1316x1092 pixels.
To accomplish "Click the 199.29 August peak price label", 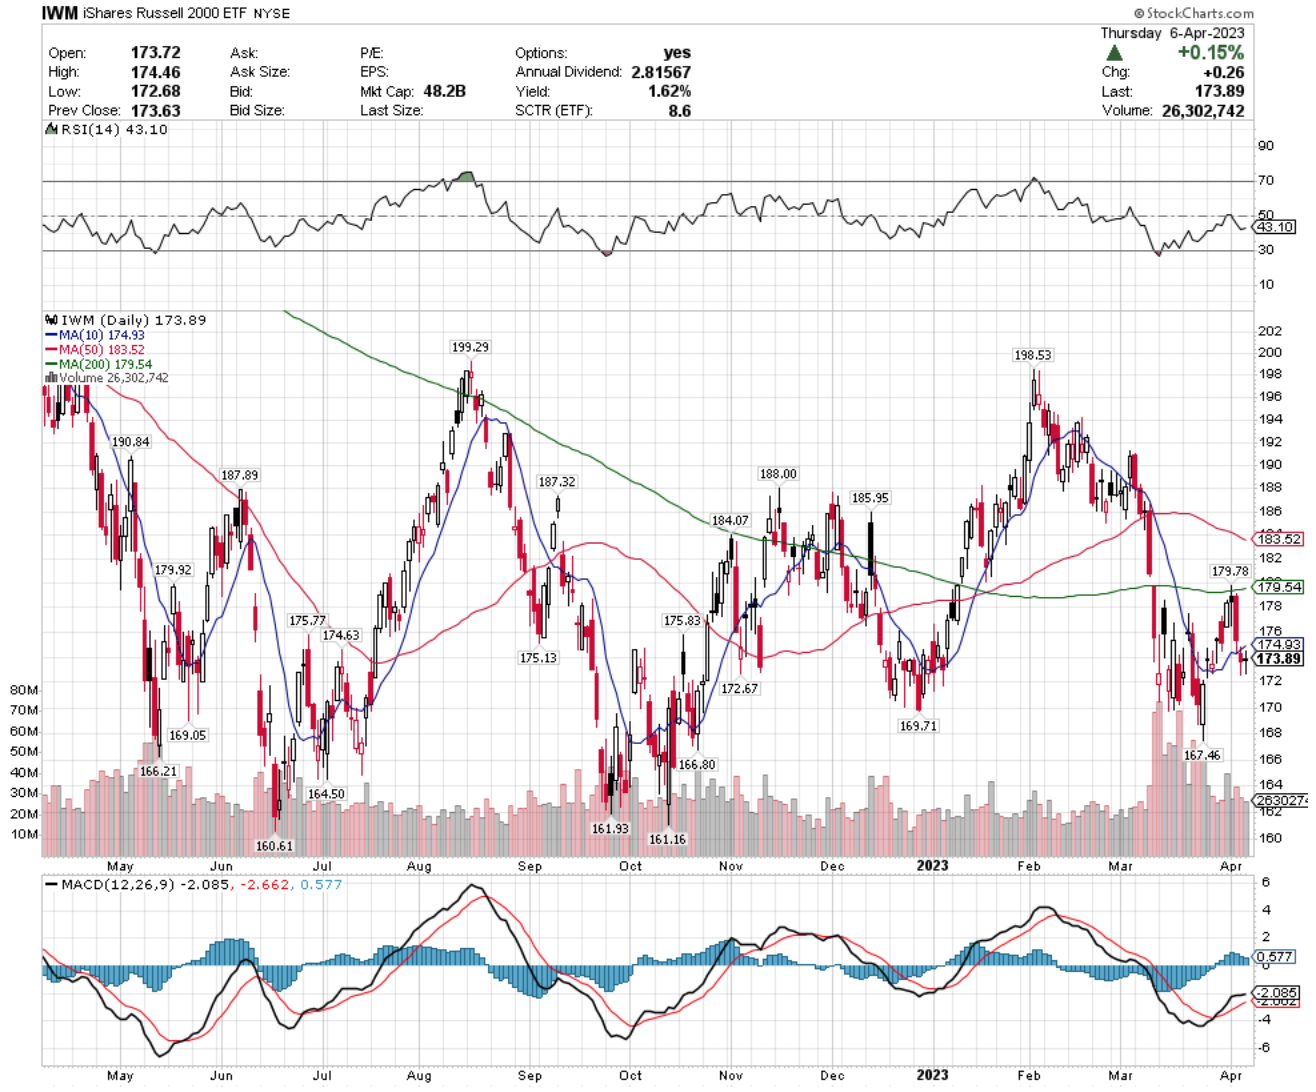I will tap(470, 347).
